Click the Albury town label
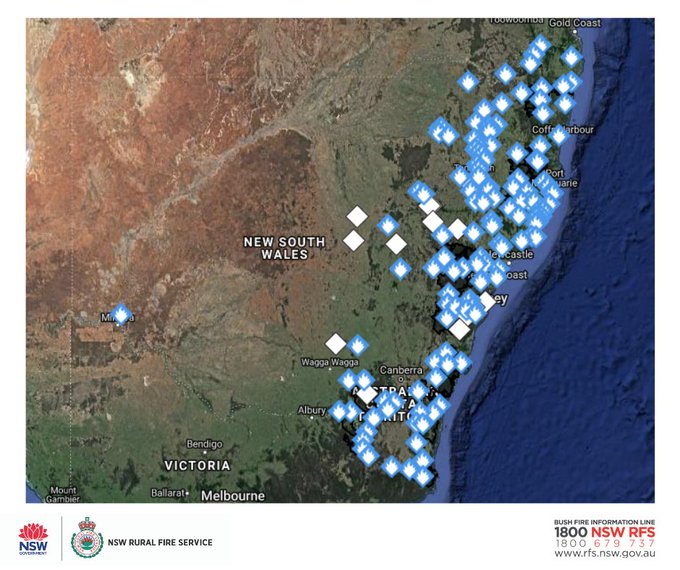 pos(311,410)
